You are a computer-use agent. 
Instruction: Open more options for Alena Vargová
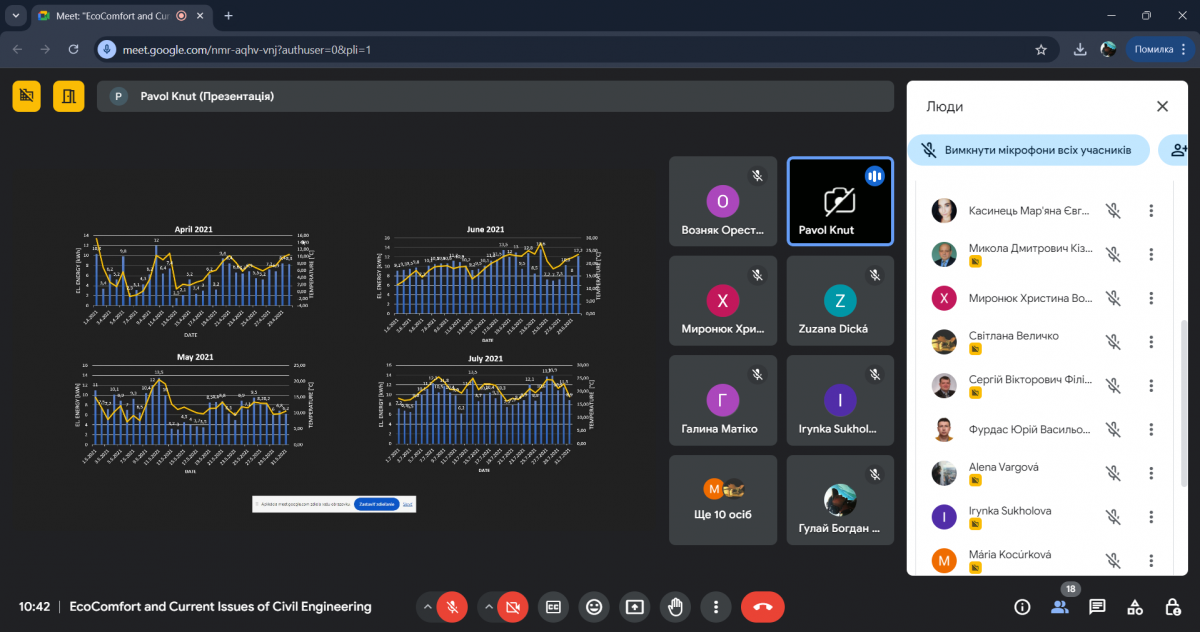pyautogui.click(x=1151, y=473)
